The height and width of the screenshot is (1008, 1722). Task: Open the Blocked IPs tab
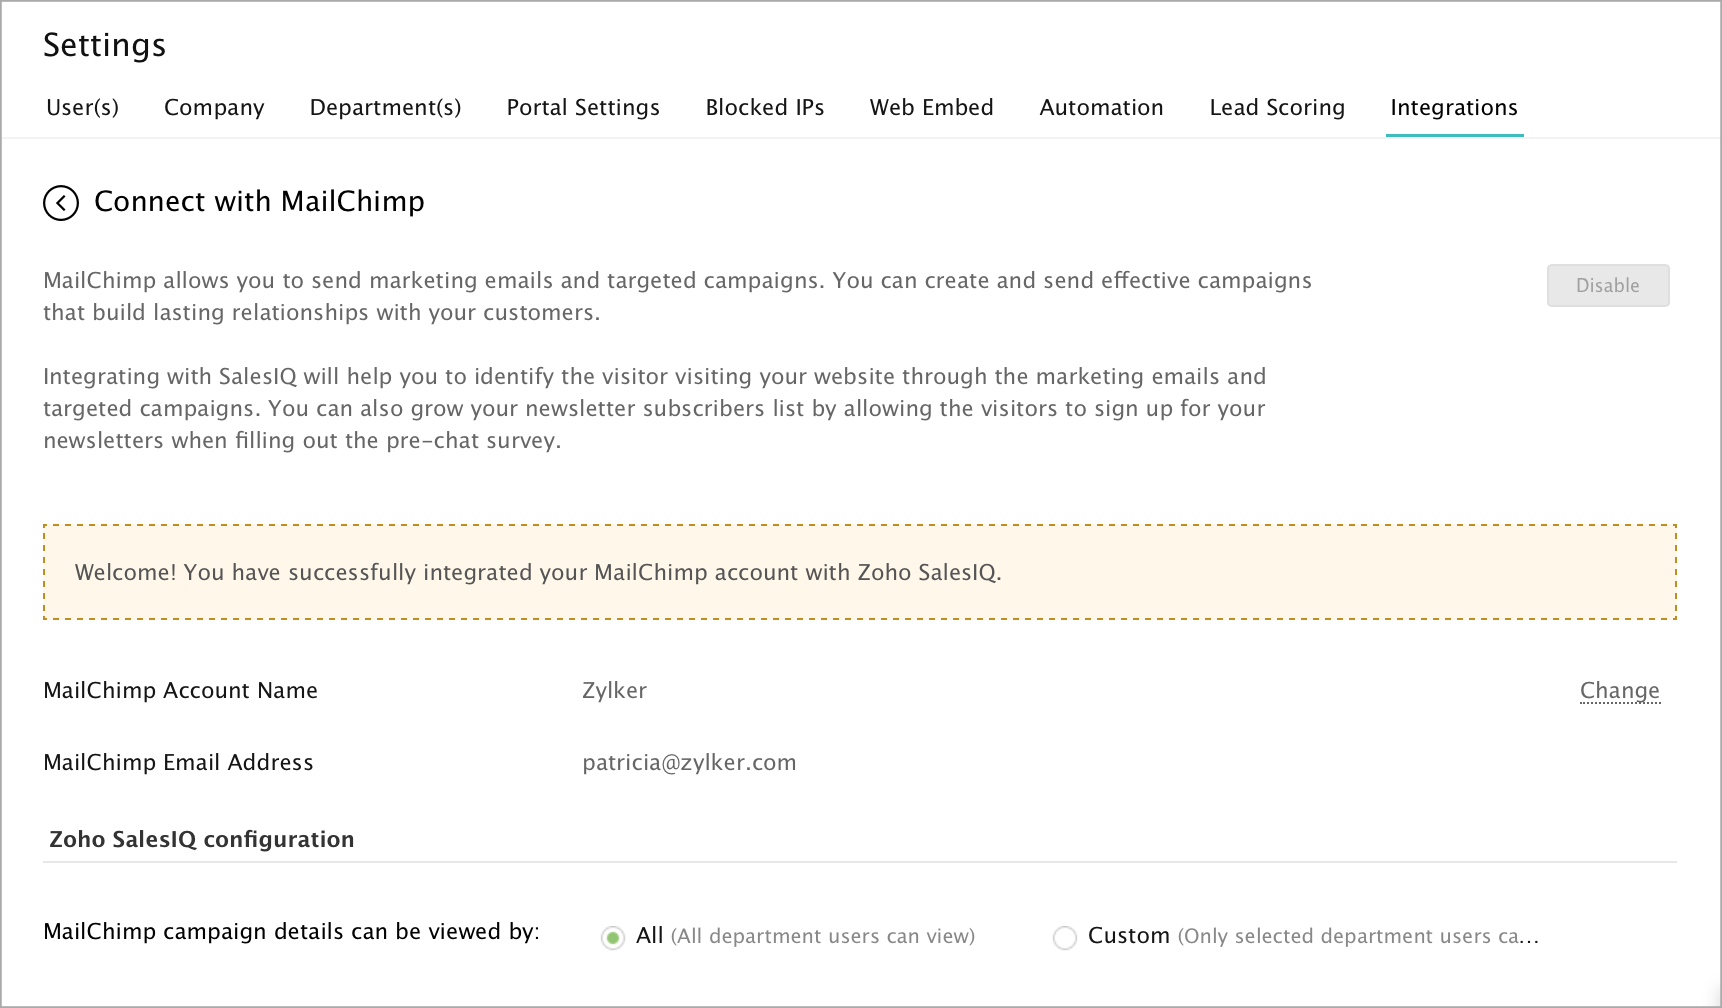click(x=765, y=107)
